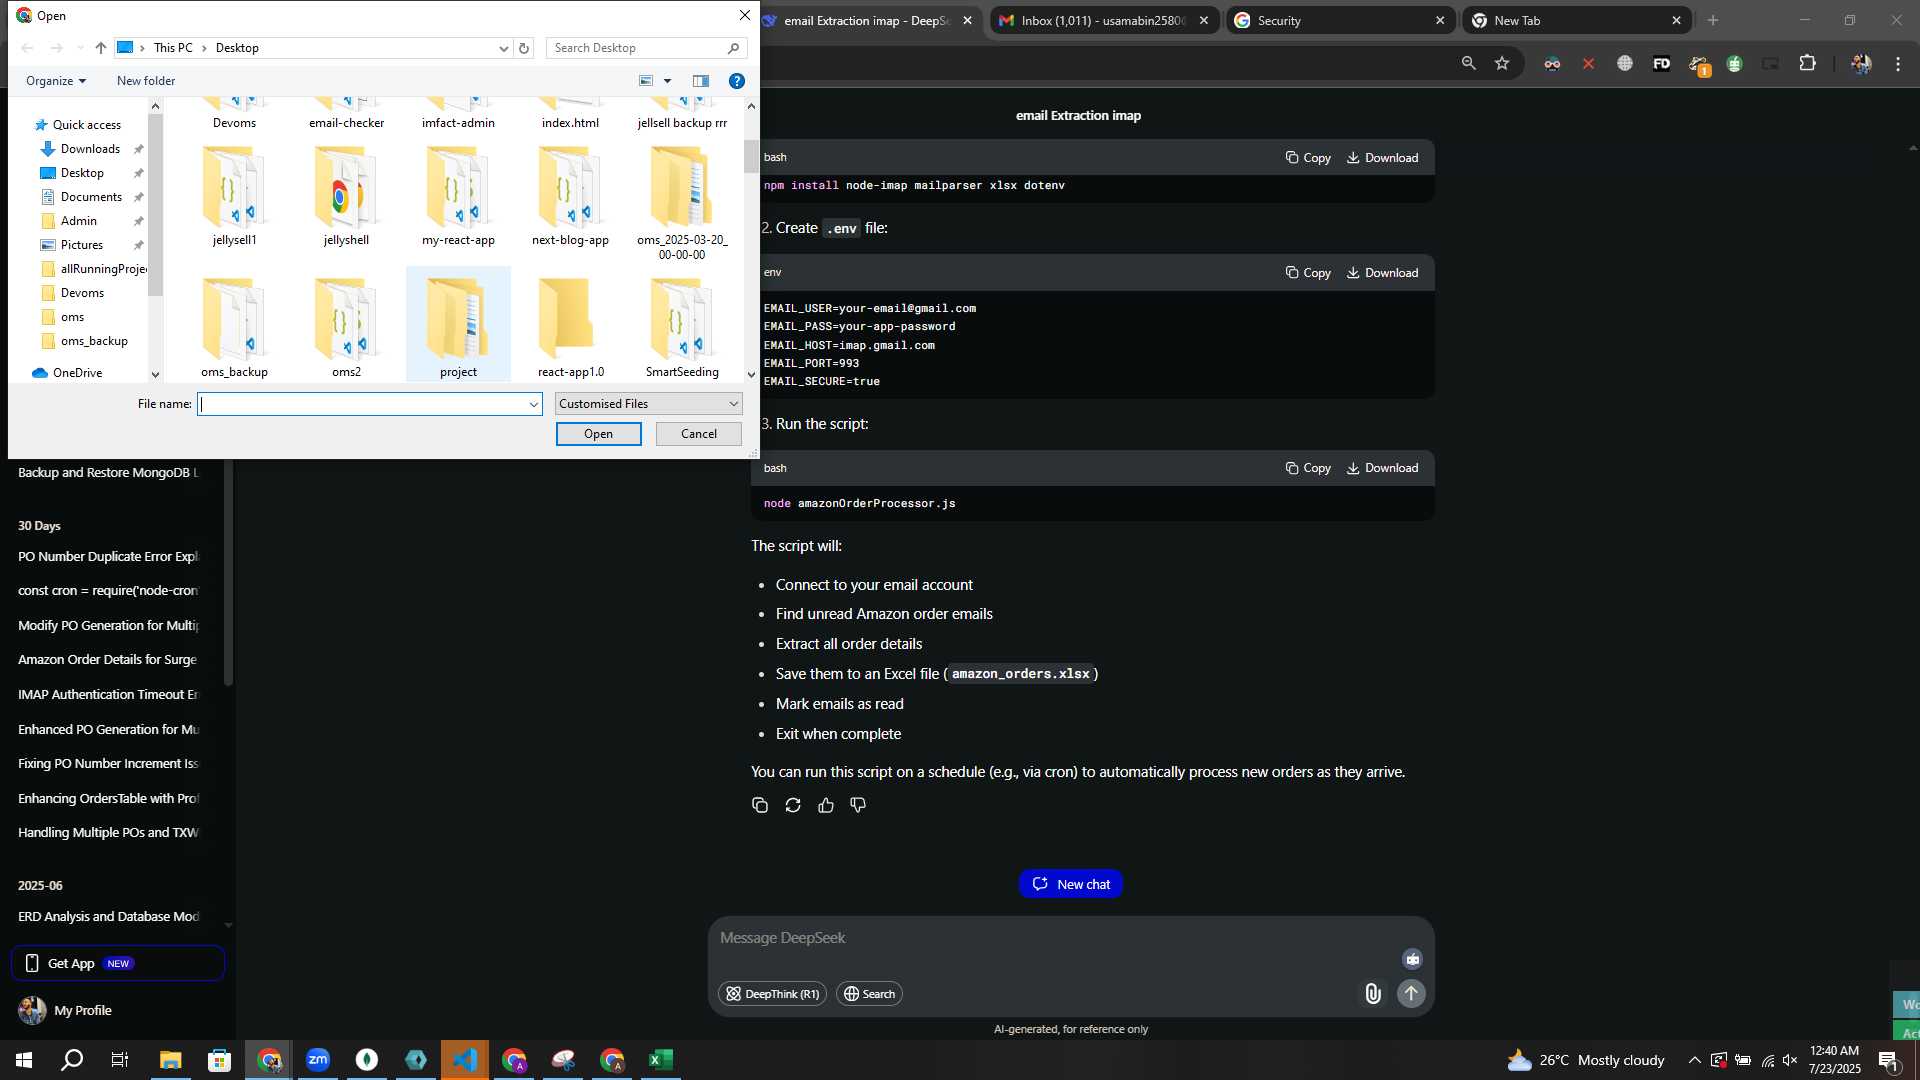The height and width of the screenshot is (1080, 1920).
Task: Open recent locations dropdown arrow
Action: pos(80,48)
